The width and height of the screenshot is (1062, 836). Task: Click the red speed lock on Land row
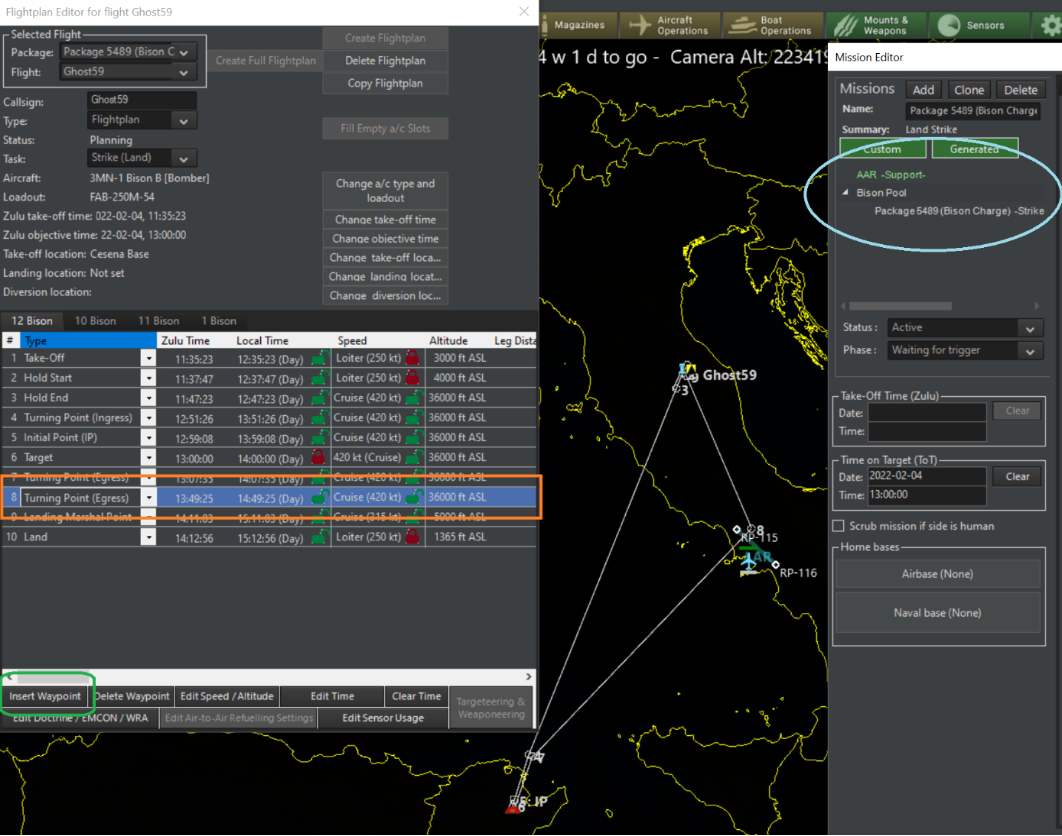click(x=411, y=537)
